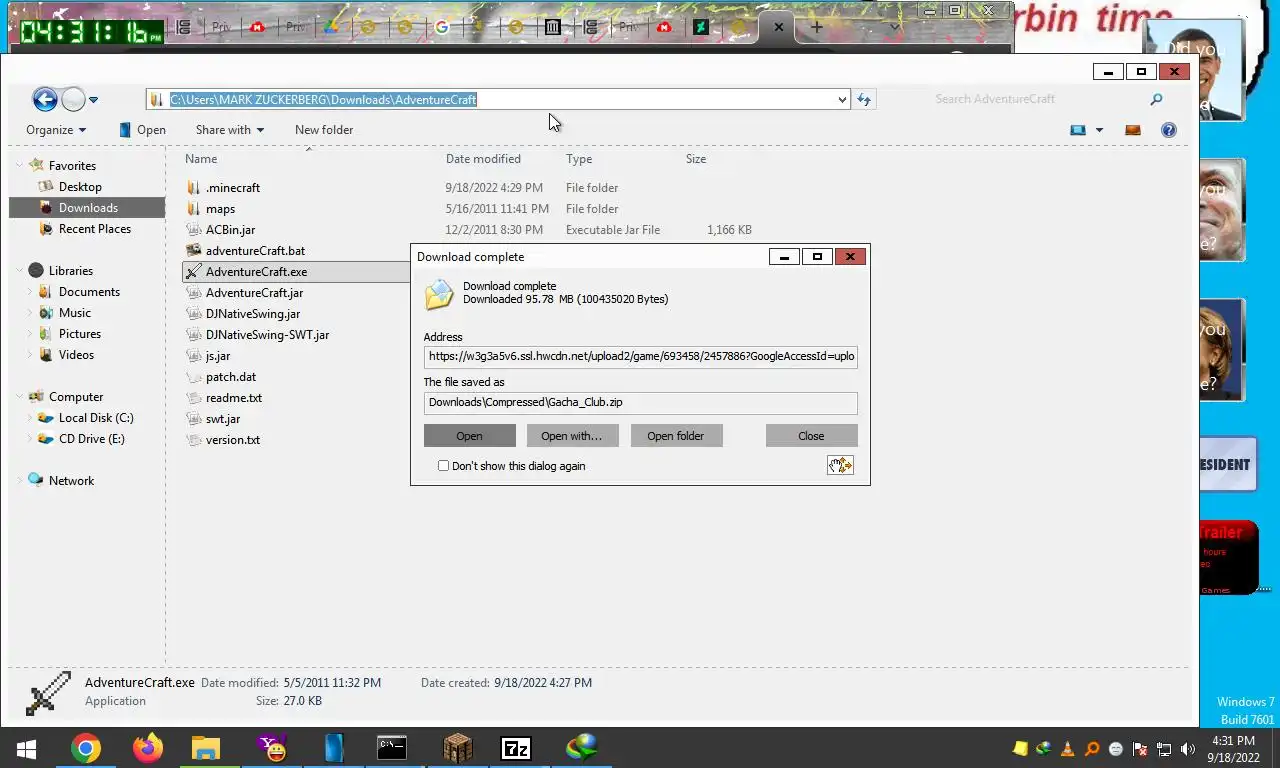
Task: Open the Minecraft block icon on the taskbar
Action: click(457, 748)
